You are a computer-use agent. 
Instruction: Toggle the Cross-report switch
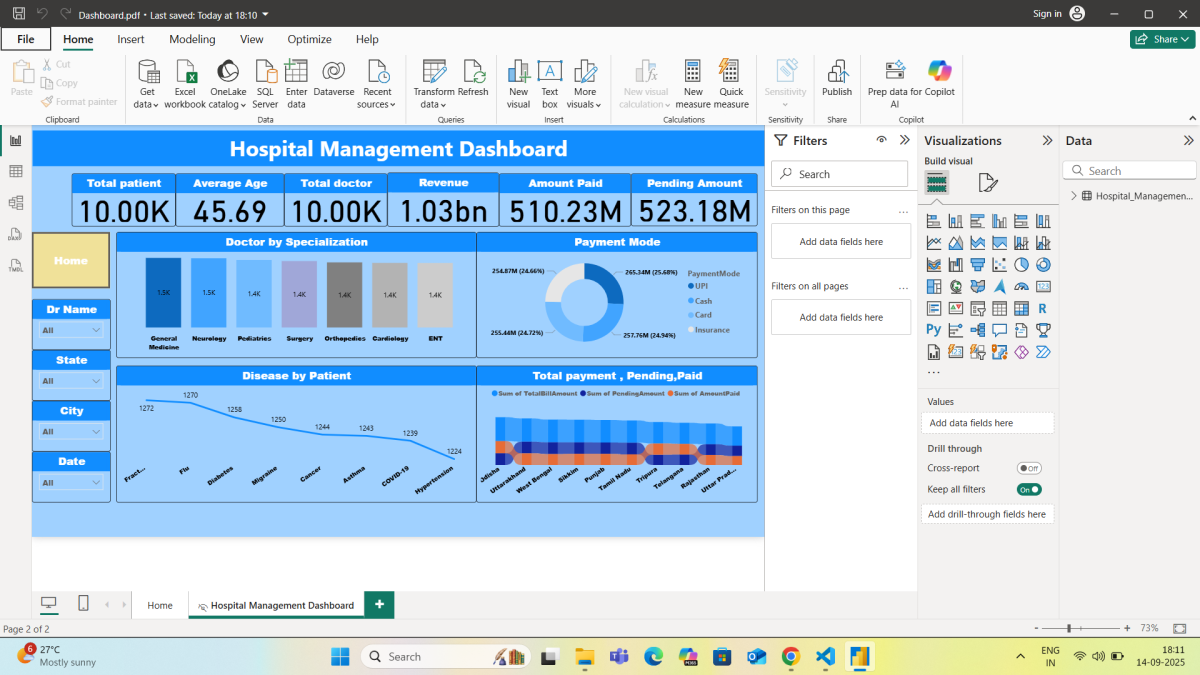coord(1028,468)
